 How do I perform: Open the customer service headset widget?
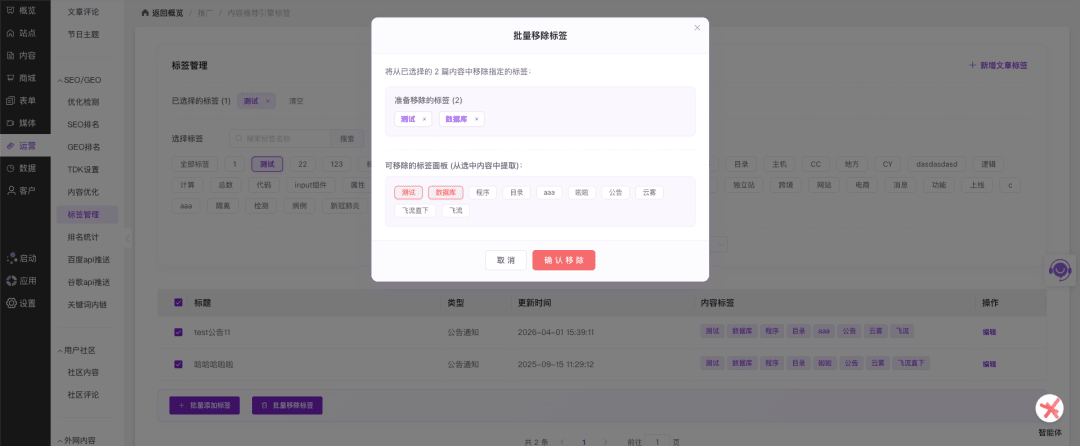(x=1061, y=270)
